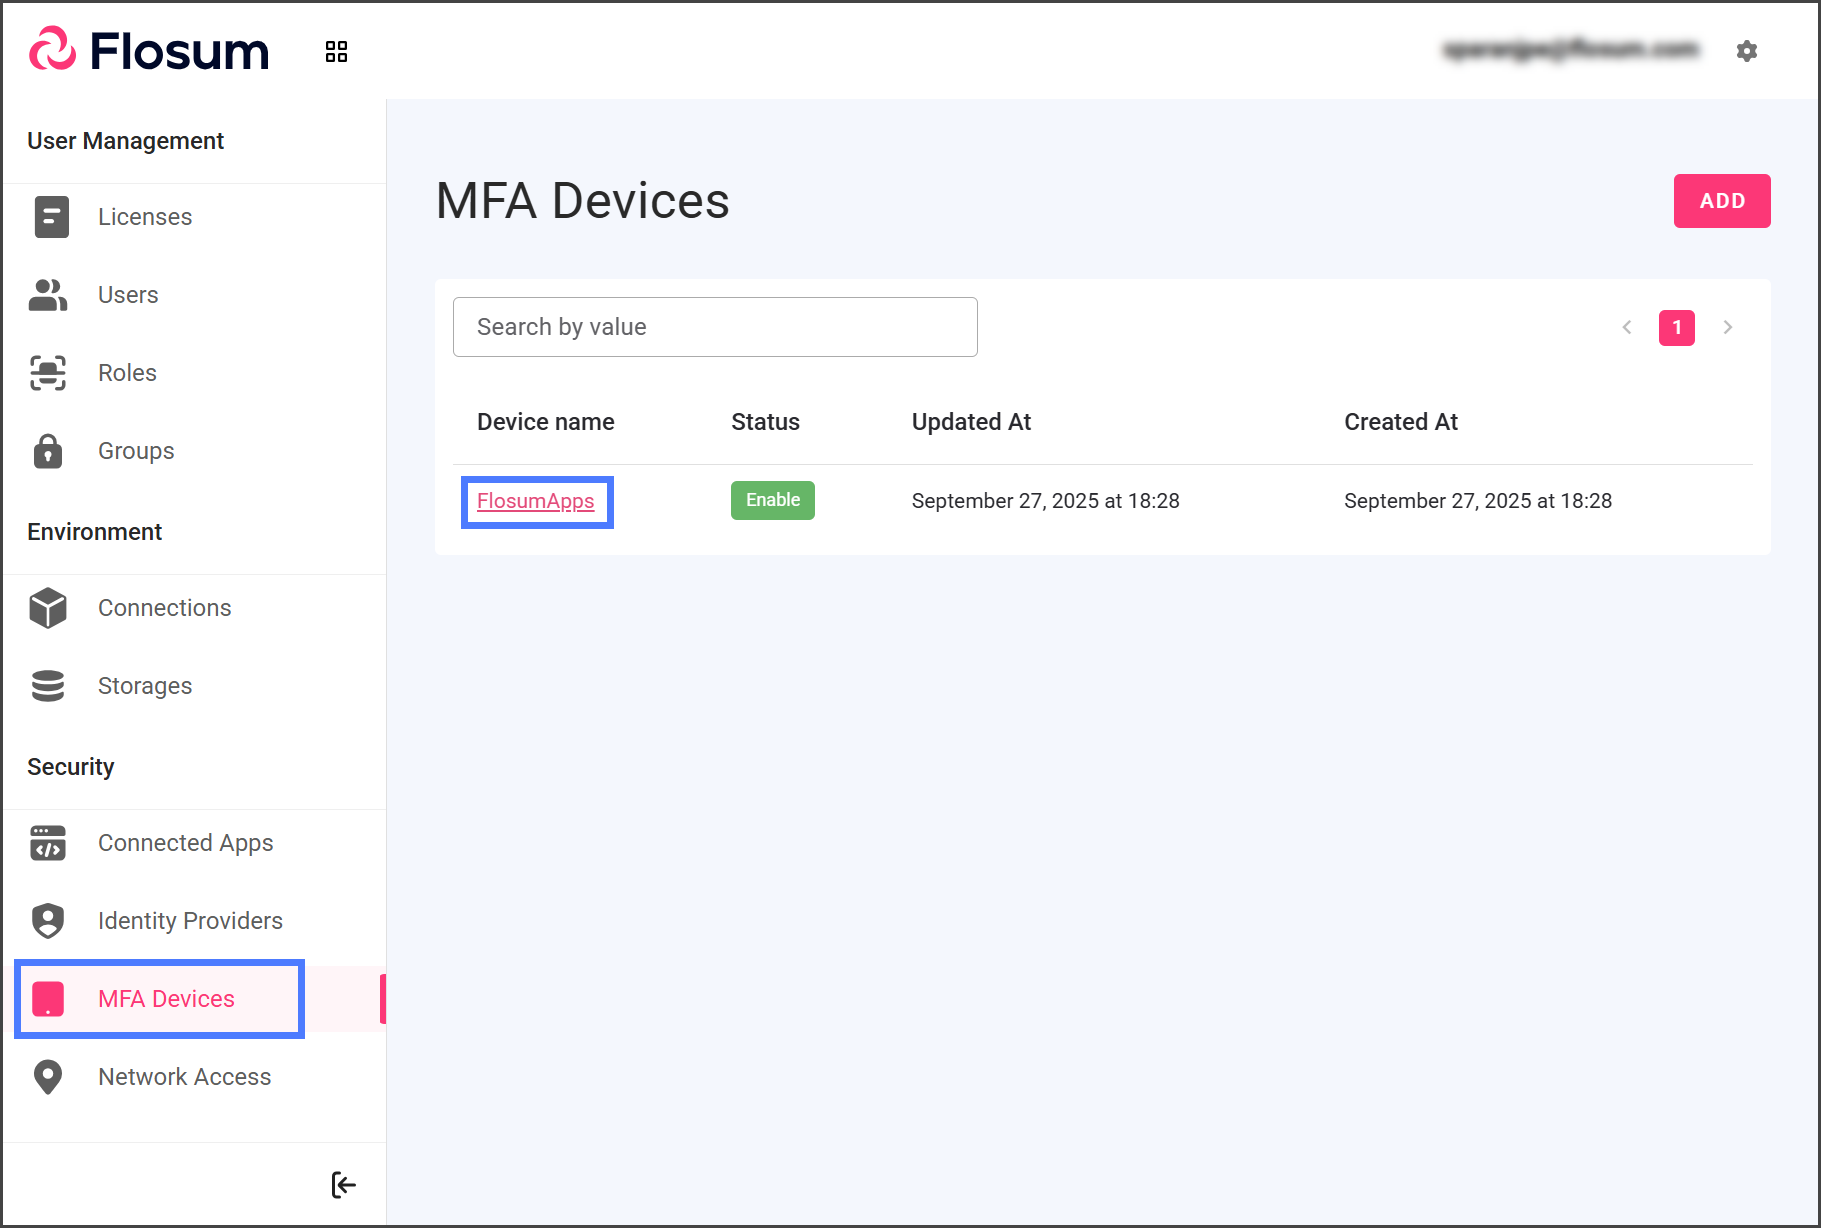1821x1228 pixels.
Task: Click the Network Access location pin icon
Action: pyautogui.click(x=48, y=1077)
